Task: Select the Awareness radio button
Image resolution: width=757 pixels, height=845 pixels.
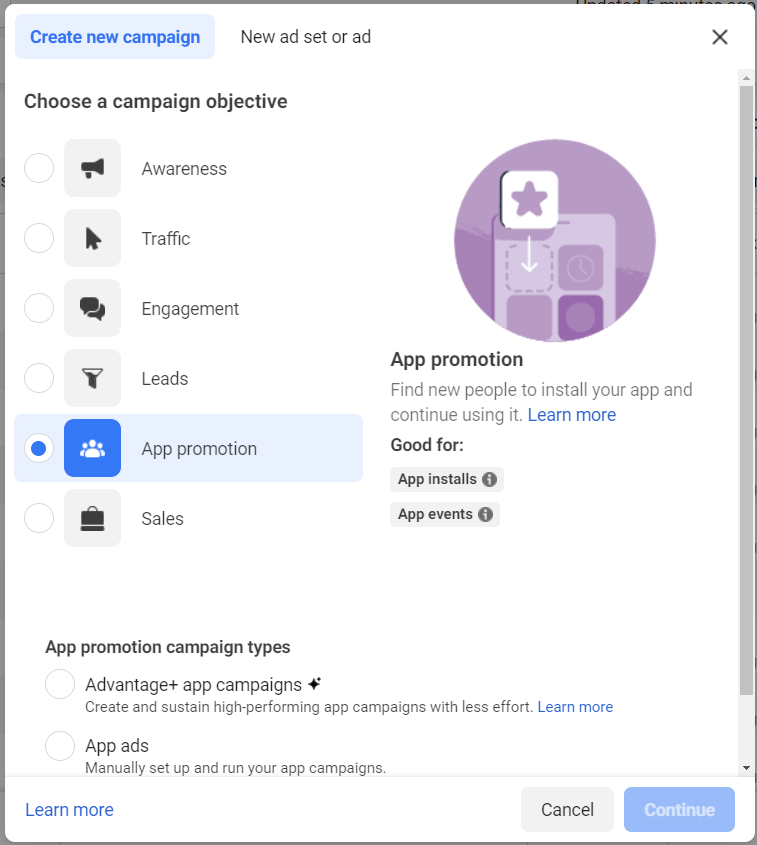Action: pyautogui.click(x=39, y=168)
